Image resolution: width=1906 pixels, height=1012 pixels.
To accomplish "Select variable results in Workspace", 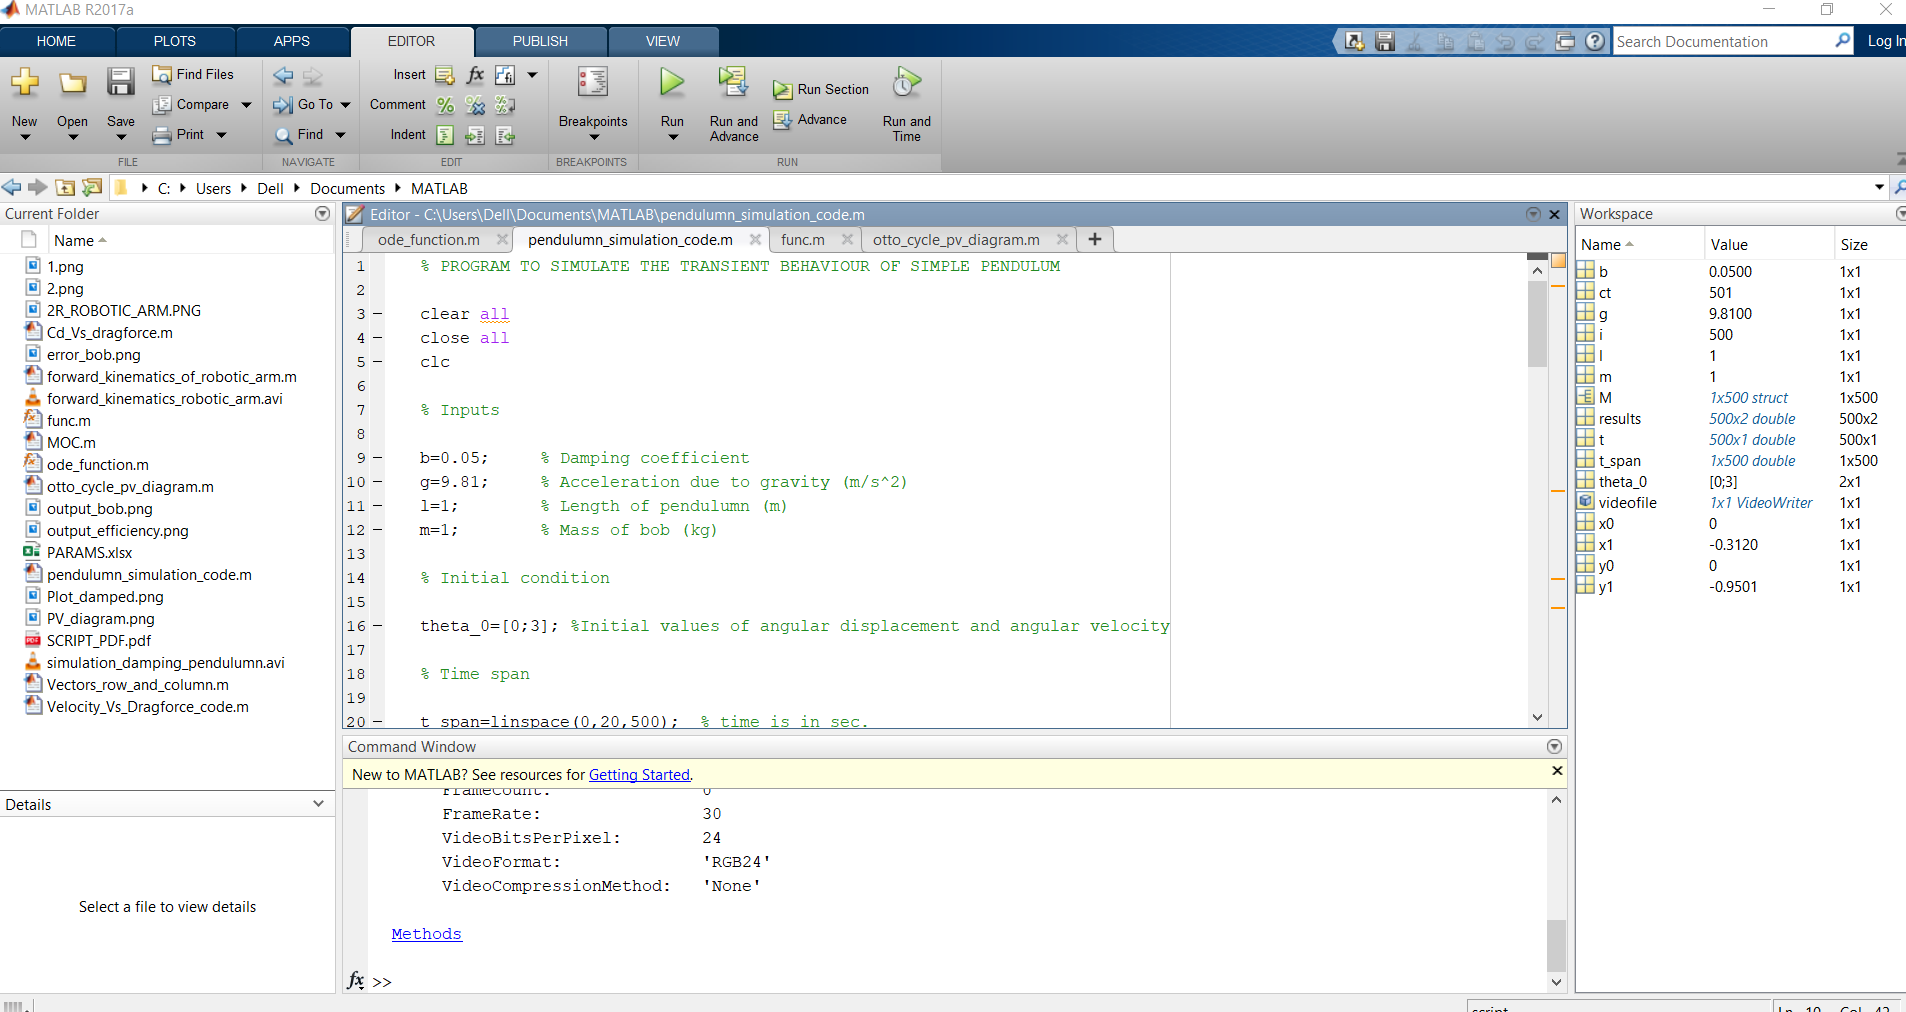I will pos(1619,419).
